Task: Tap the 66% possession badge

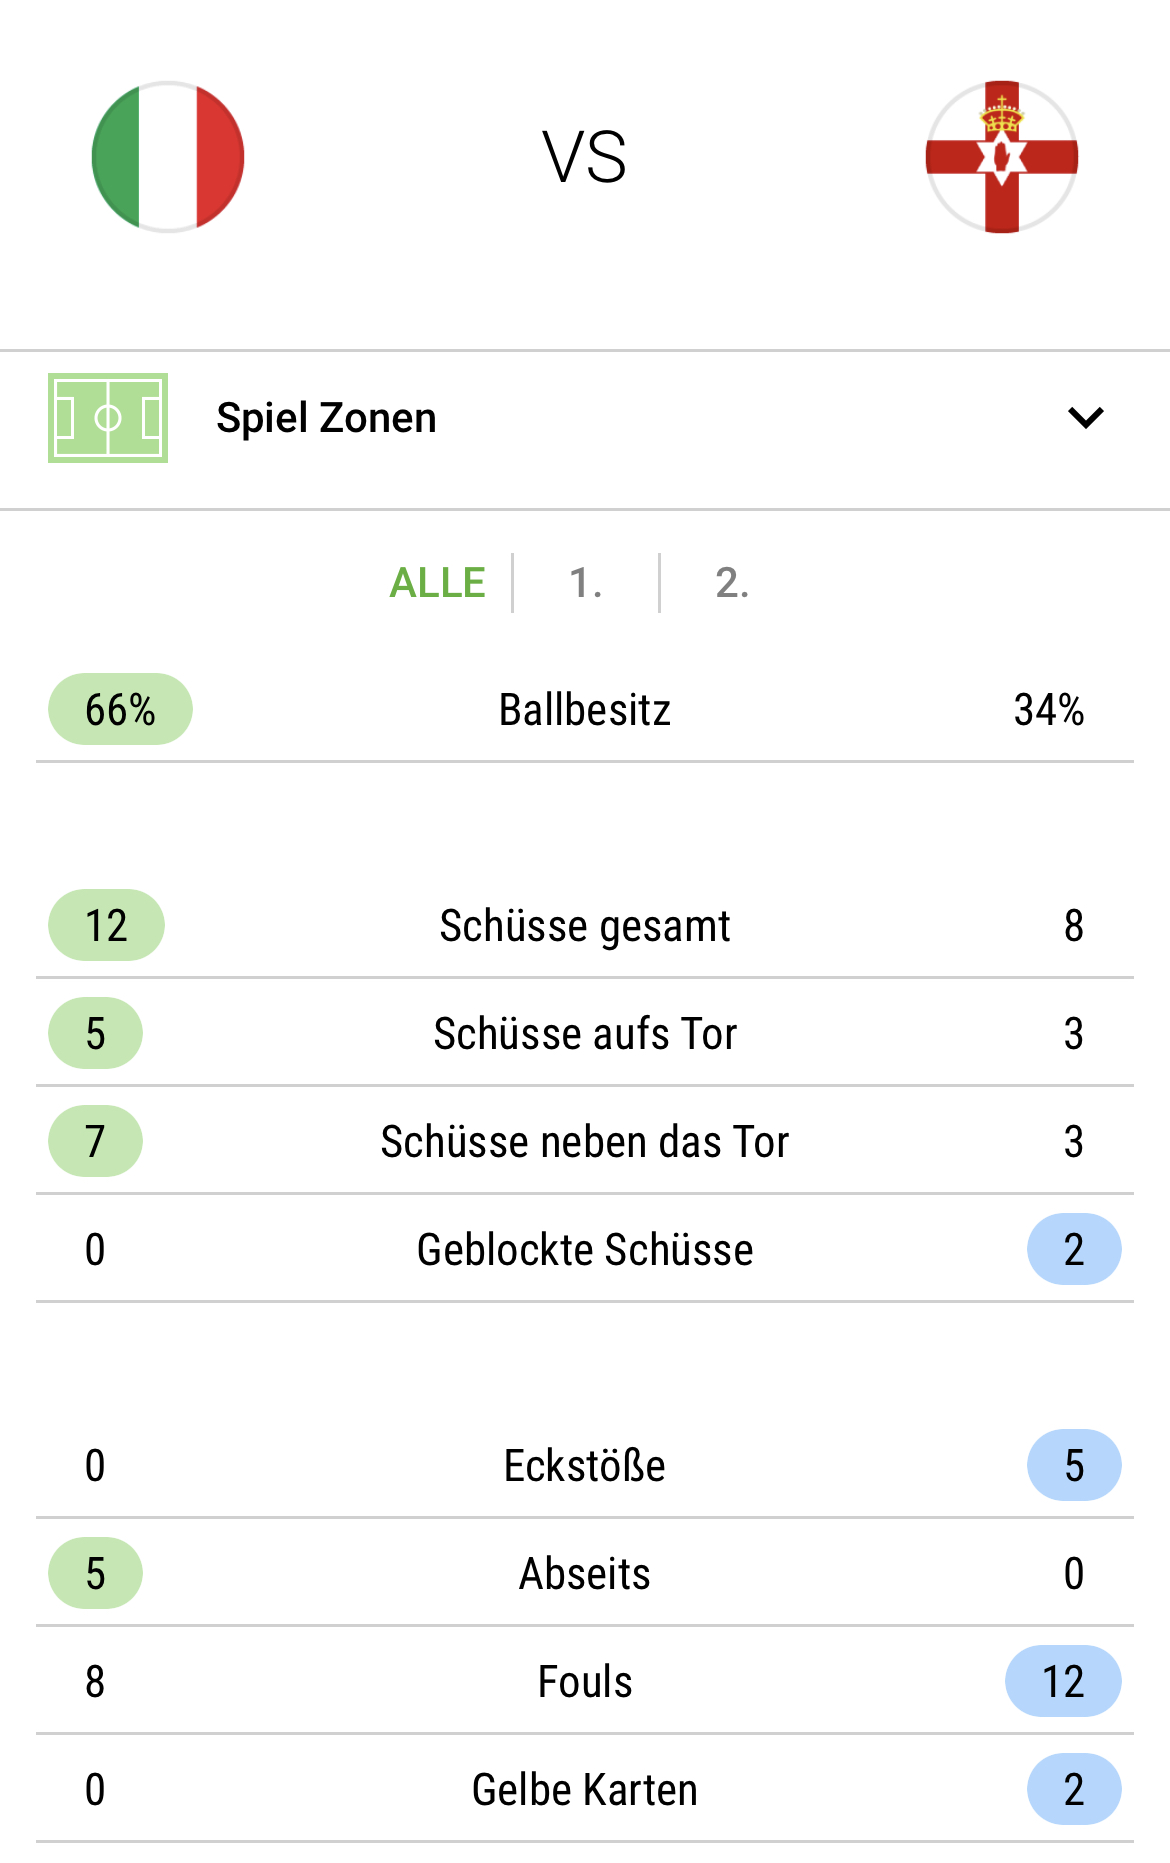Action: [120, 709]
